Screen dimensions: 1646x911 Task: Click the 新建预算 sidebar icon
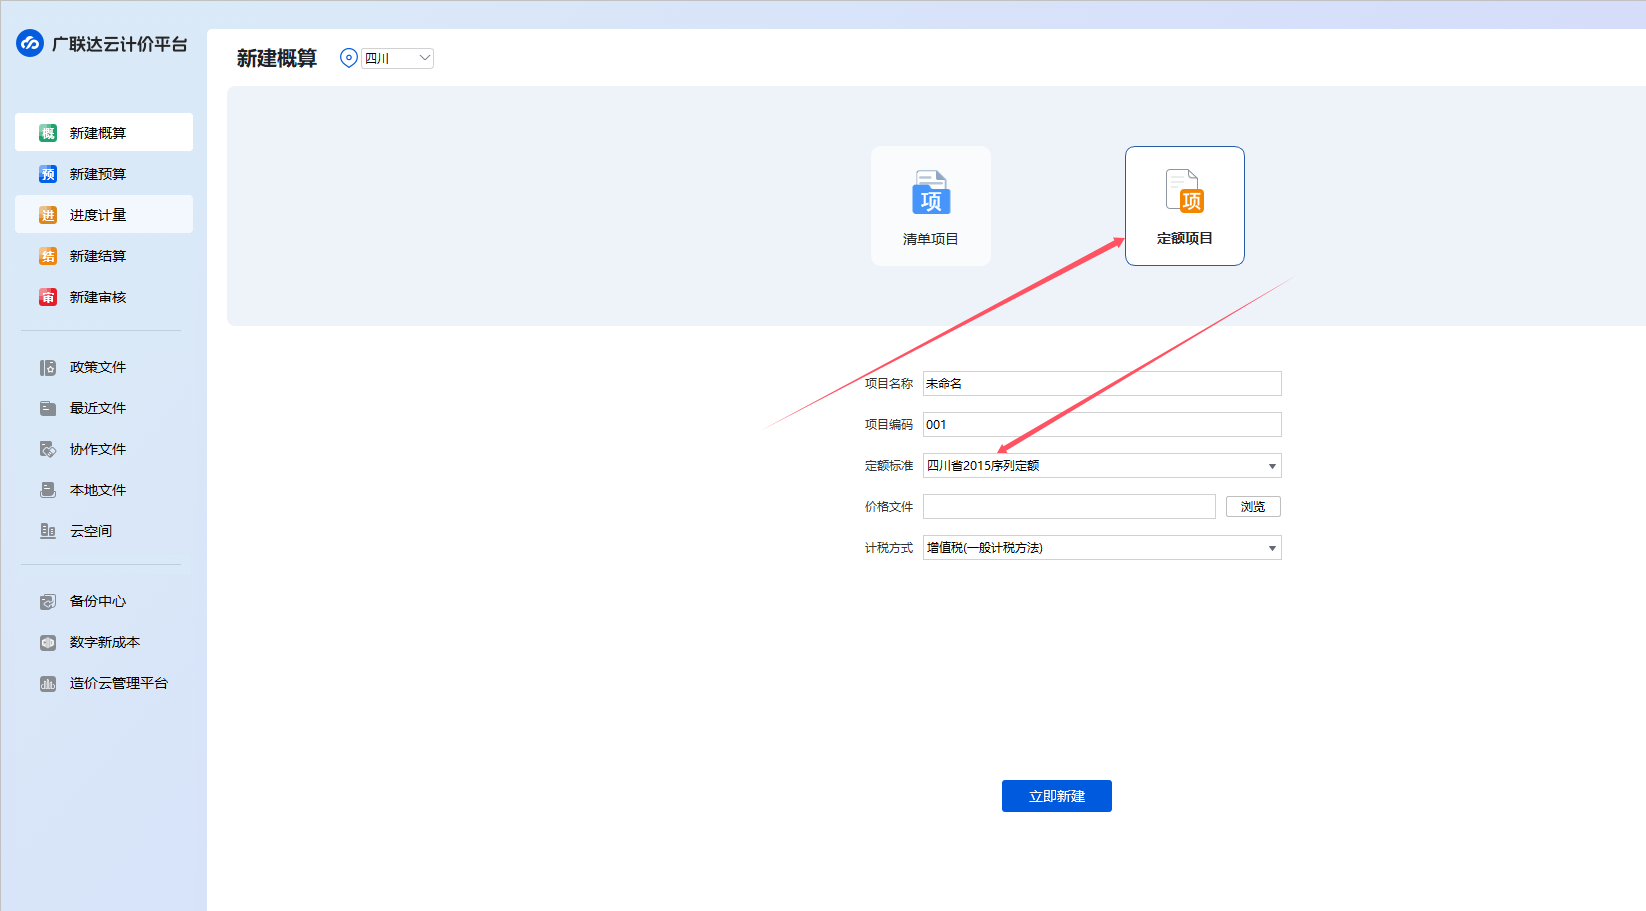click(x=48, y=174)
